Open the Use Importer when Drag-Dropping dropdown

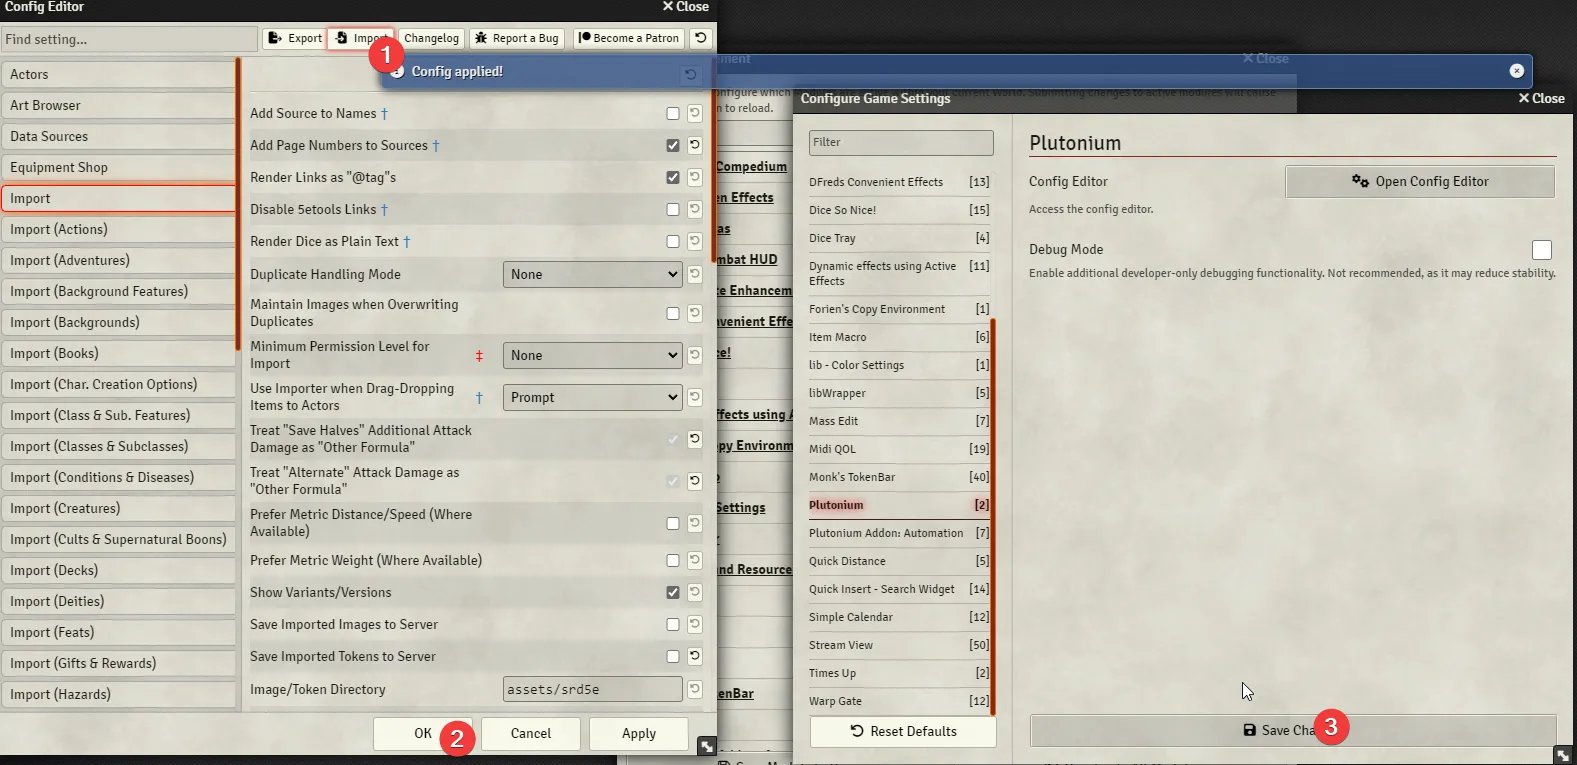(x=592, y=397)
